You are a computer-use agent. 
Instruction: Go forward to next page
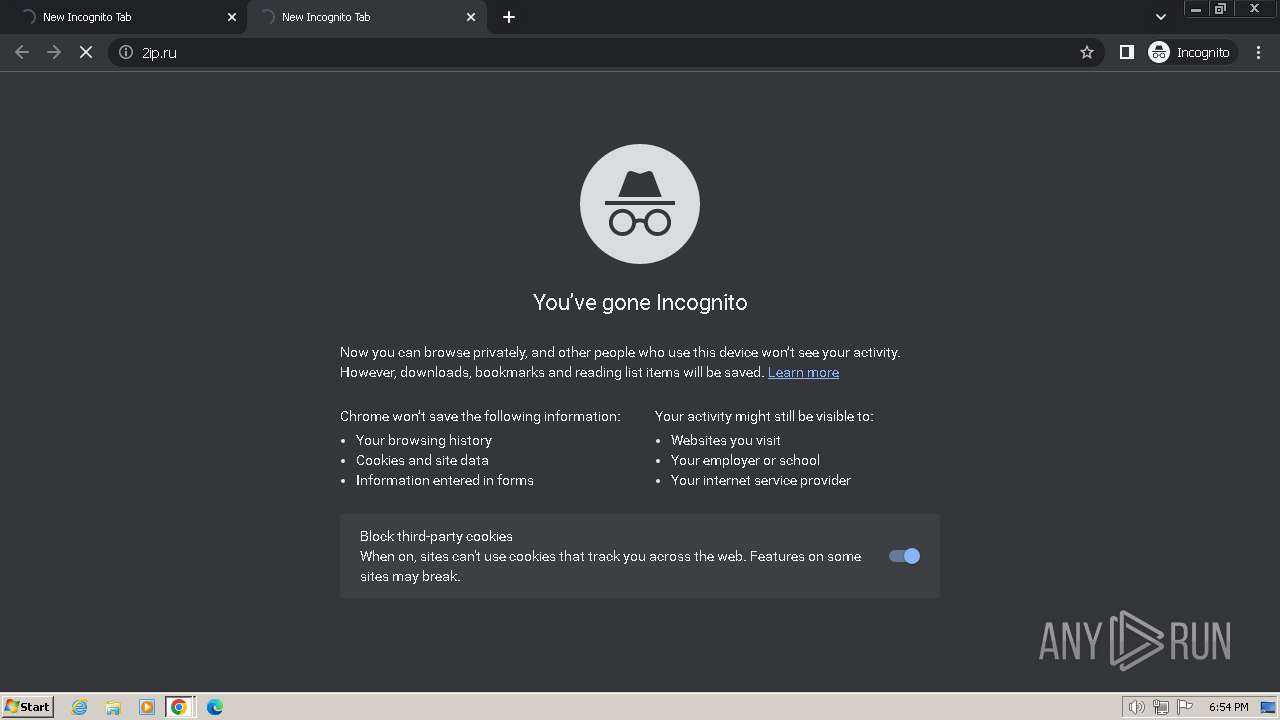click(x=54, y=52)
